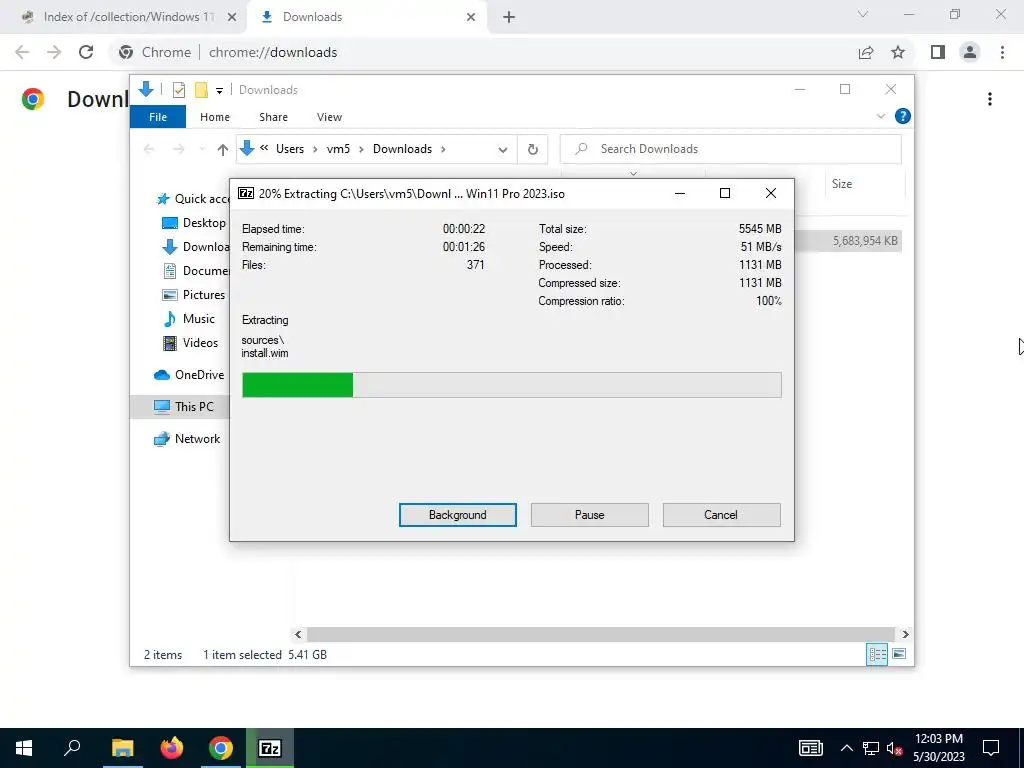
Task: Close the Downloads Chrome tab
Action: [471, 17]
